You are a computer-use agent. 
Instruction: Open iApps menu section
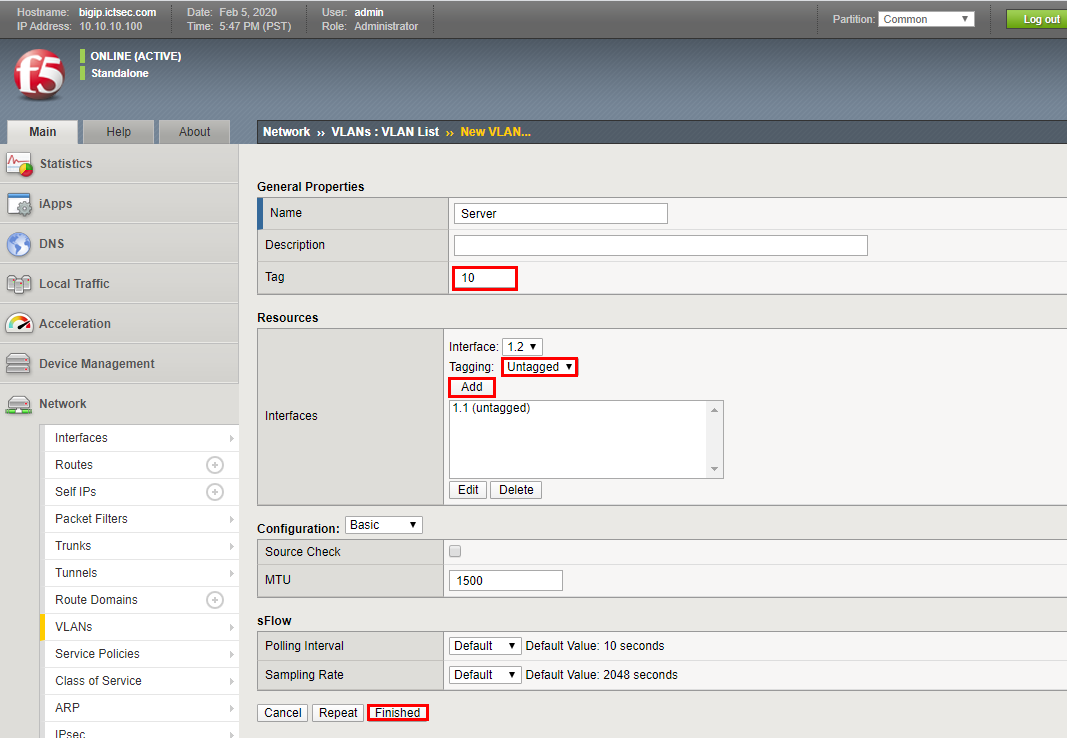(x=119, y=204)
